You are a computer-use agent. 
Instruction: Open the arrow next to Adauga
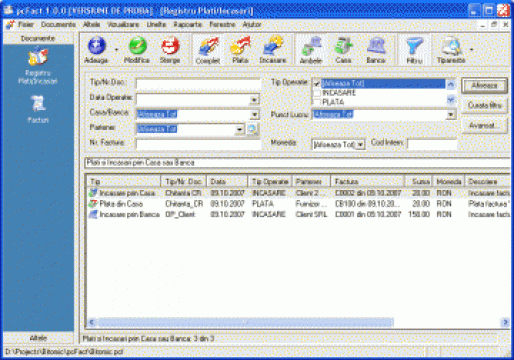(116, 50)
